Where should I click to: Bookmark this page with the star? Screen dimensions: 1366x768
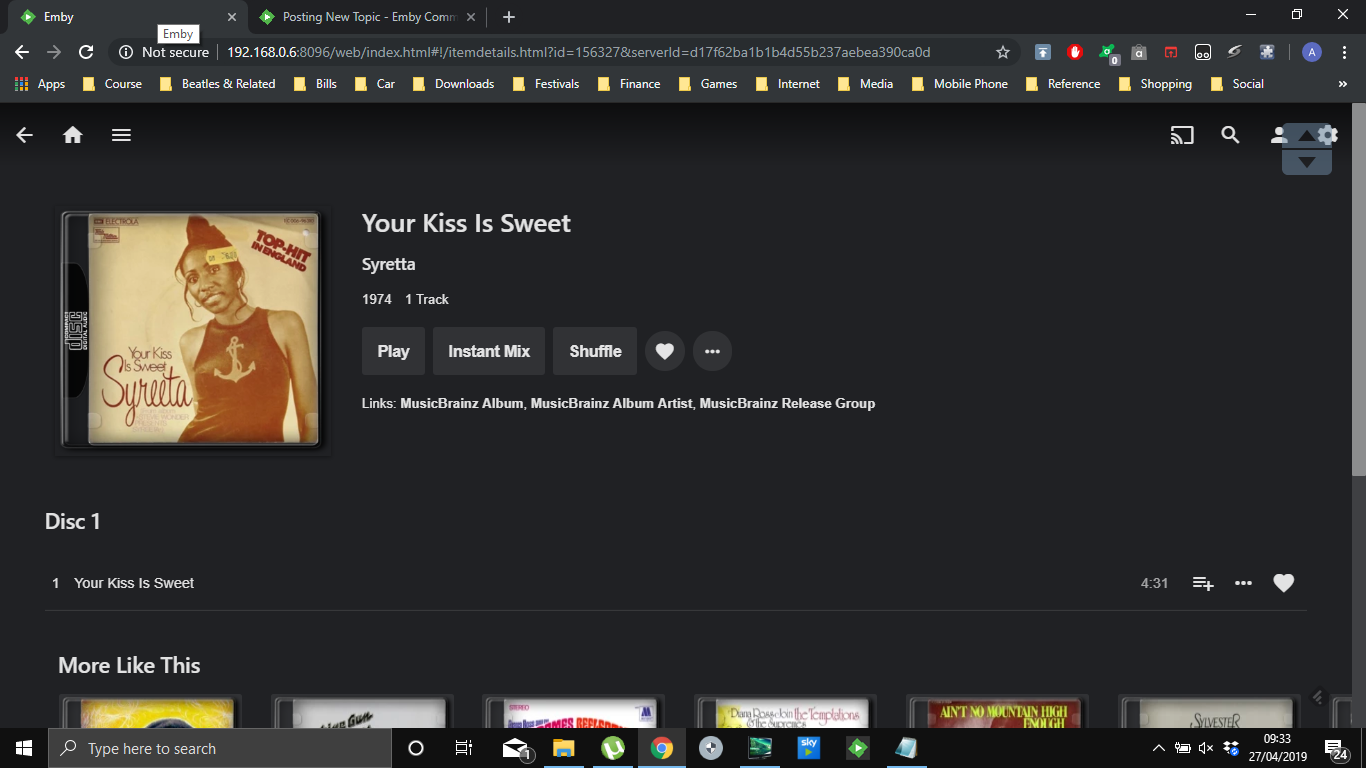(1002, 52)
